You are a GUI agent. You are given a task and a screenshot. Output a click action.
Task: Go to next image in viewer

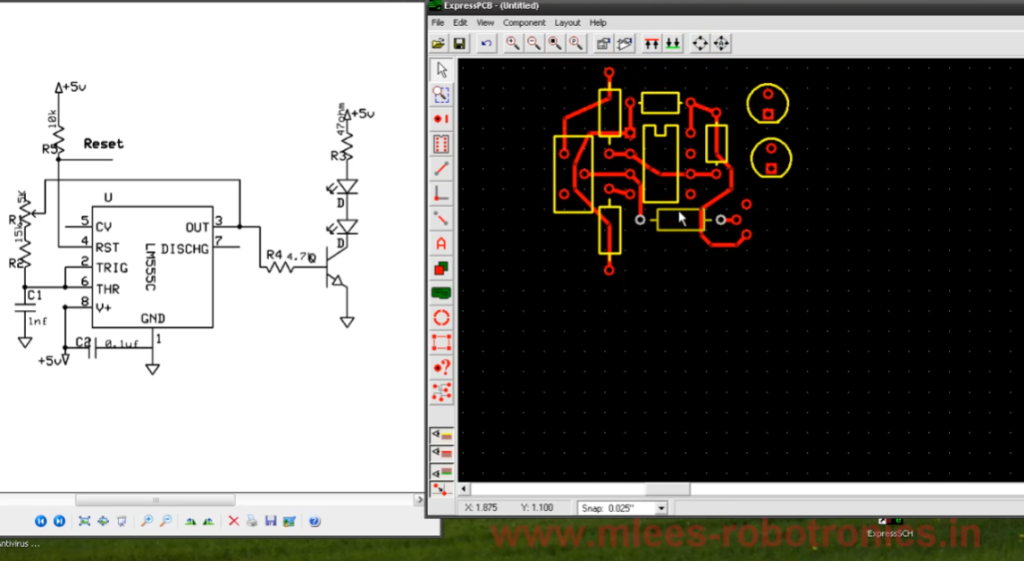click(59, 521)
